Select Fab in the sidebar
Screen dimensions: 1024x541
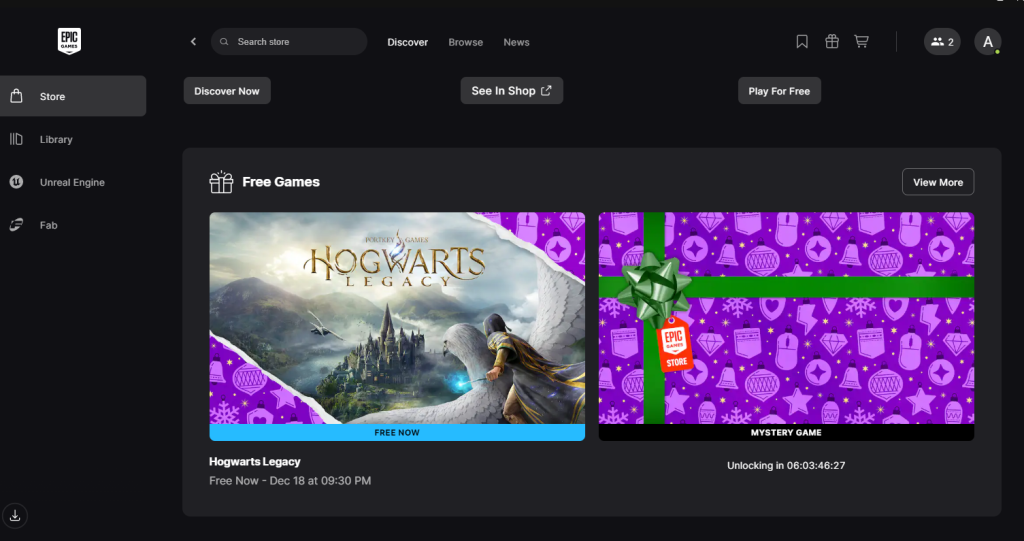(72, 225)
